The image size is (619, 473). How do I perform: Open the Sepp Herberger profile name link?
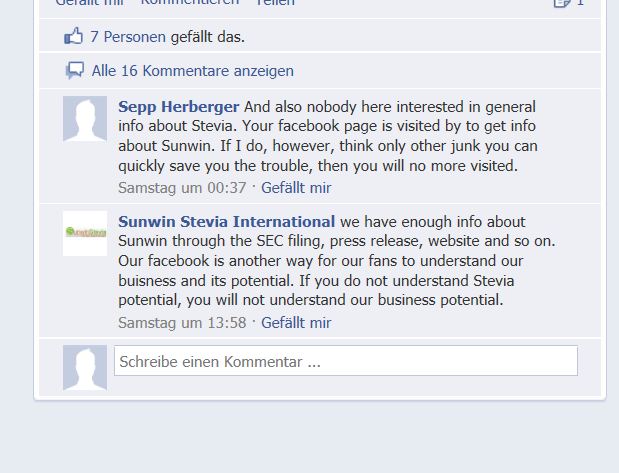point(179,107)
